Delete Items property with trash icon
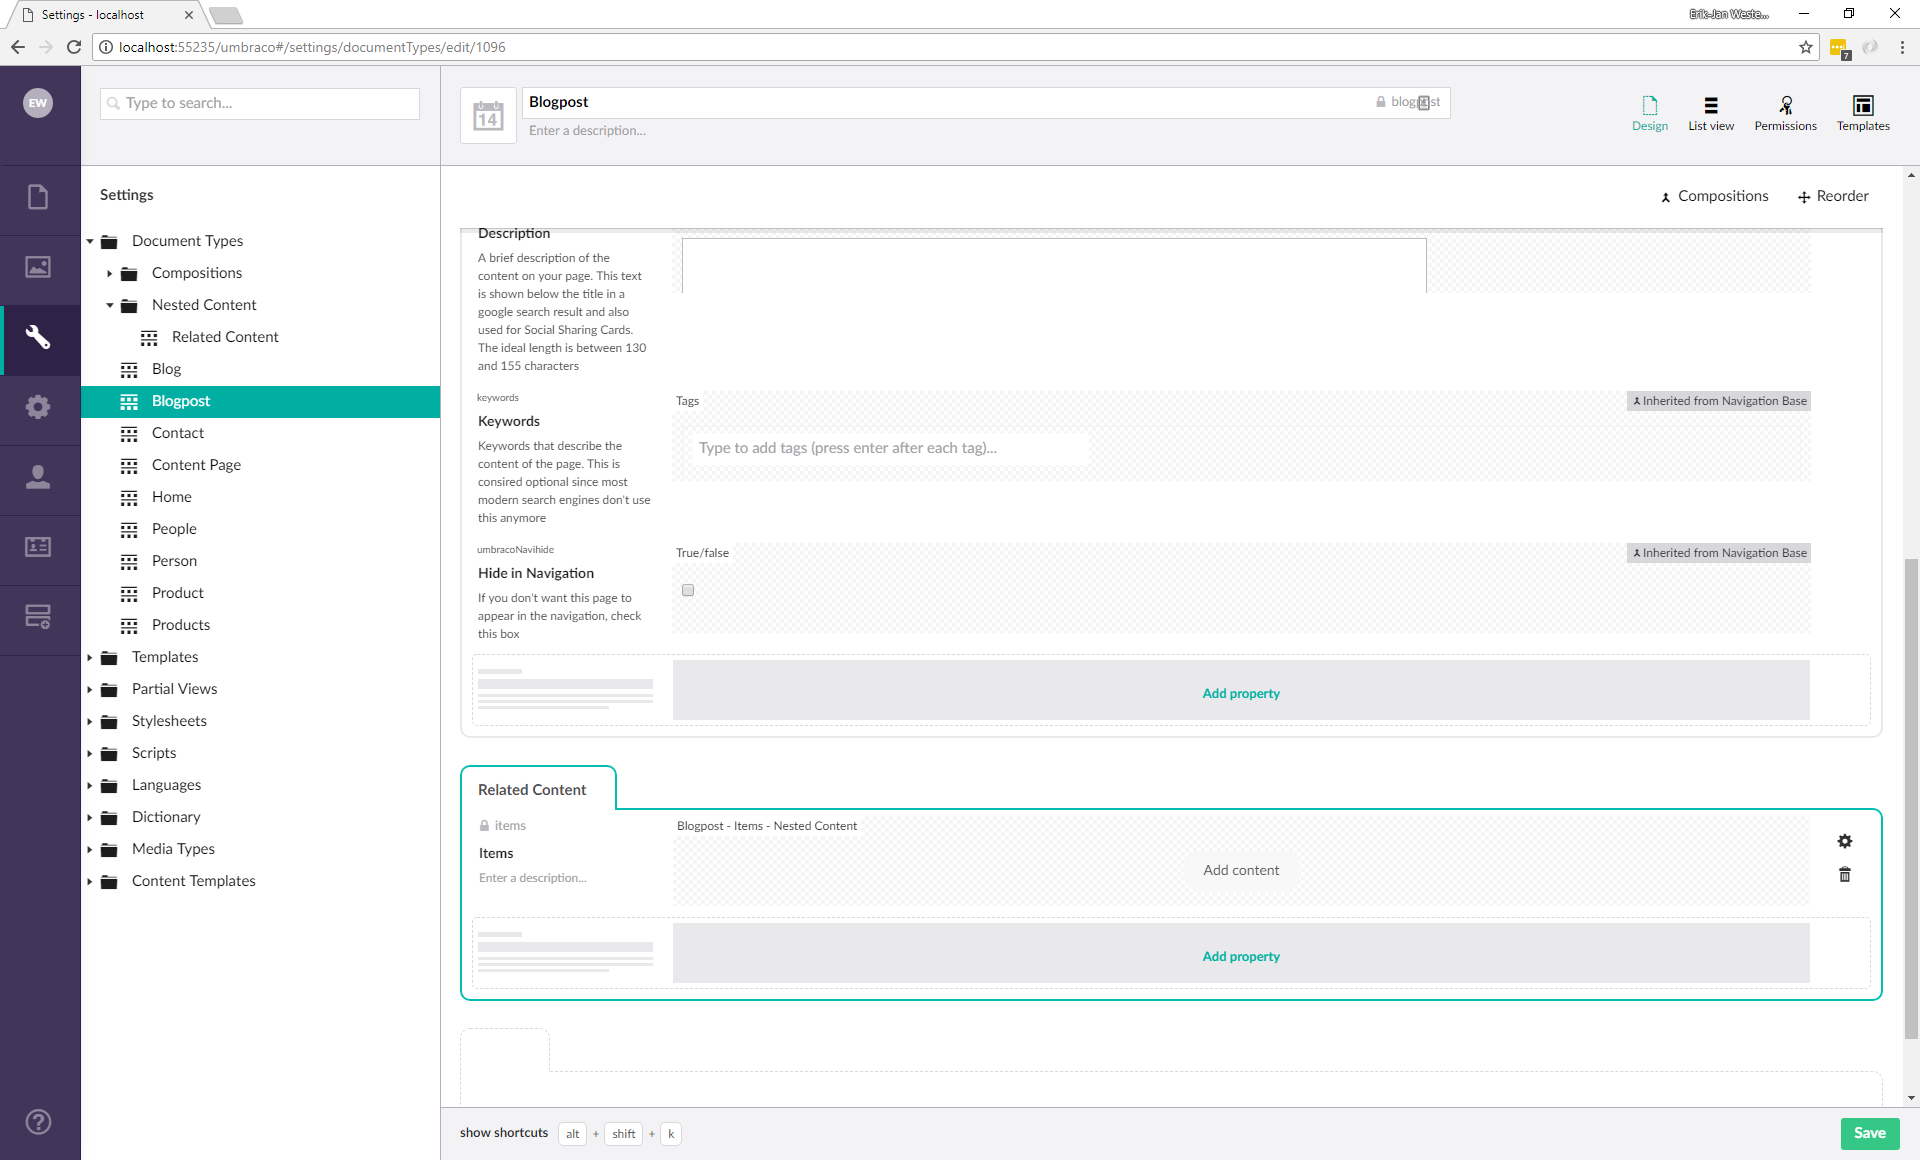The height and width of the screenshot is (1160, 1920). [x=1845, y=875]
